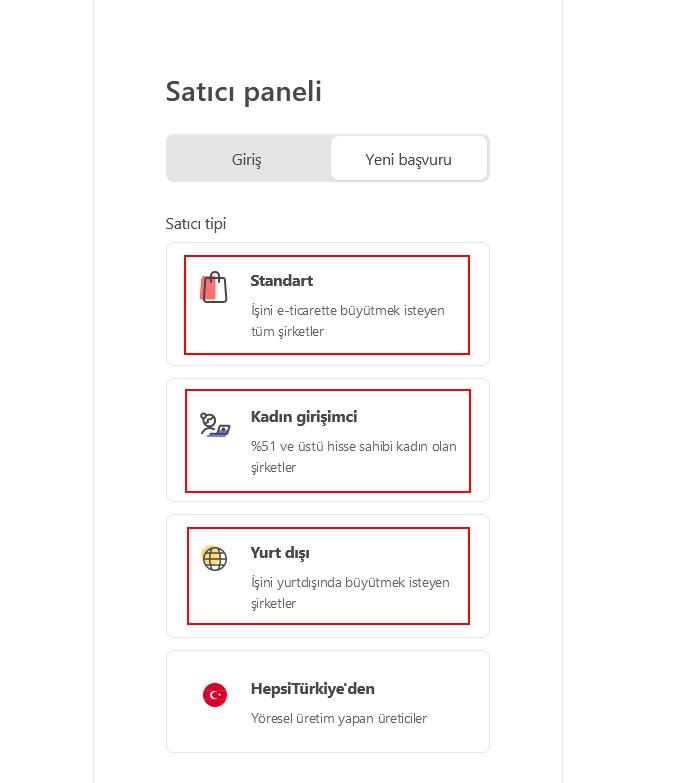The image size is (687, 783).
Task: Click the "Satıcı paneli" heading
Action: 243,92
